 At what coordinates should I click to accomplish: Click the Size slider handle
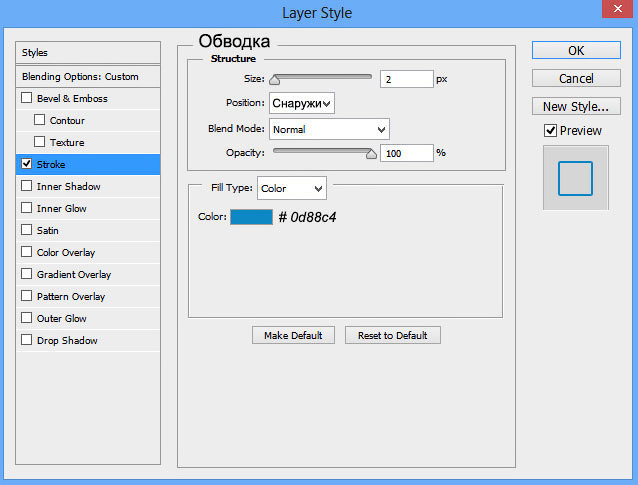(x=275, y=80)
